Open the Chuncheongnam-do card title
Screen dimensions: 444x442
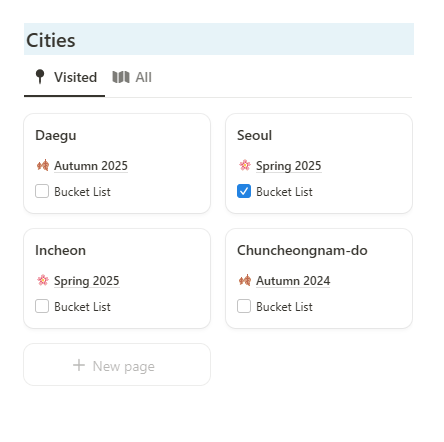click(x=302, y=250)
